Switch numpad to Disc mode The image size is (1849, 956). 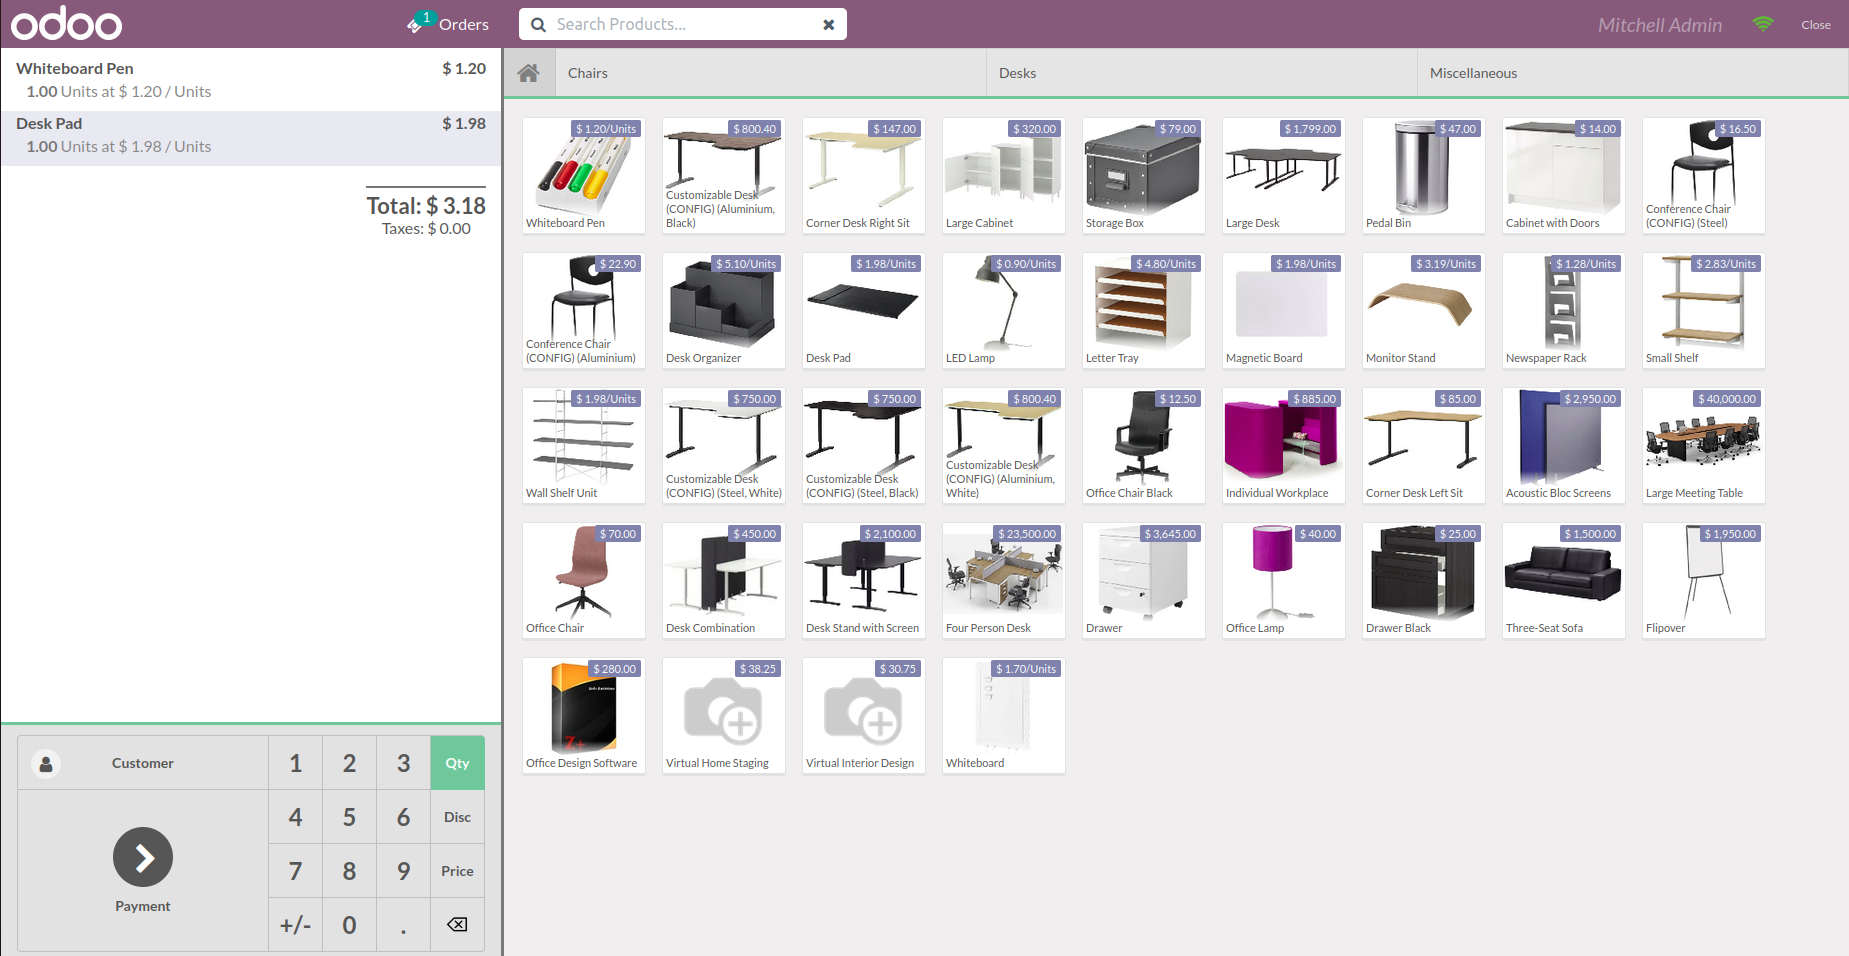[x=457, y=817]
